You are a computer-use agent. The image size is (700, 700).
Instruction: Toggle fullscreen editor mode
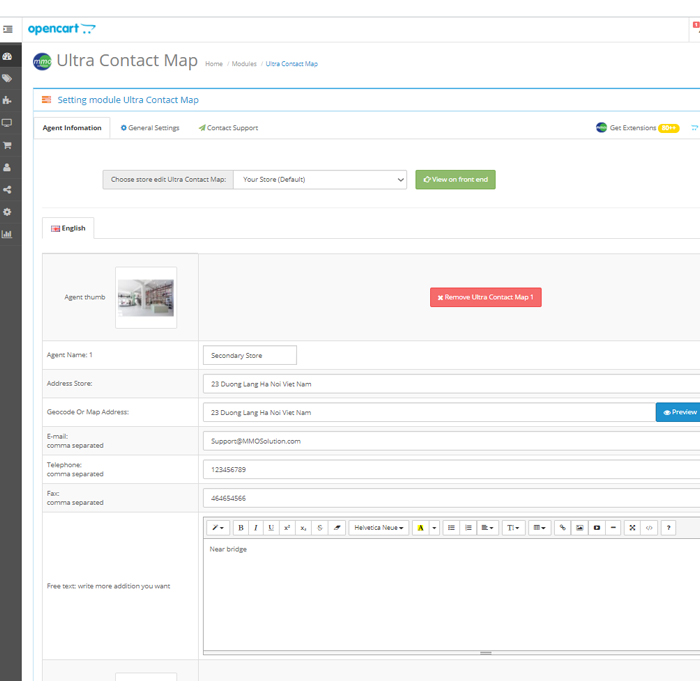[x=632, y=528]
